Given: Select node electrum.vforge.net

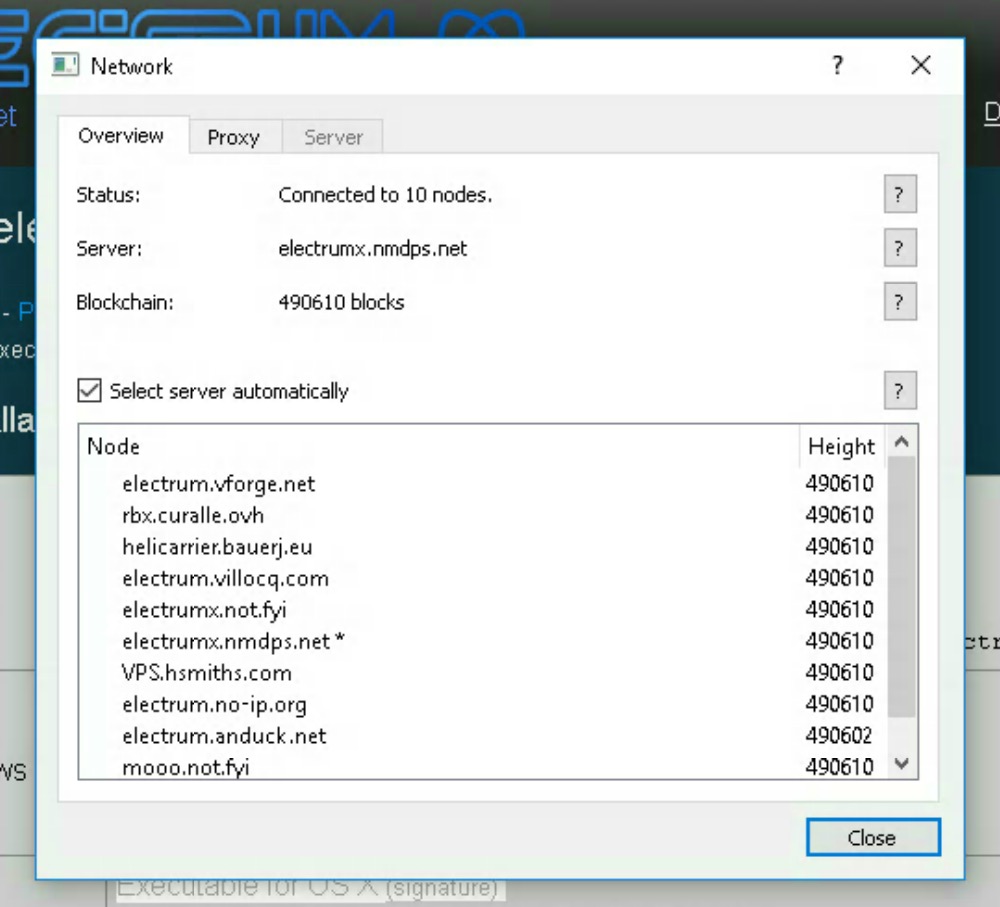Looking at the screenshot, I should (218, 484).
